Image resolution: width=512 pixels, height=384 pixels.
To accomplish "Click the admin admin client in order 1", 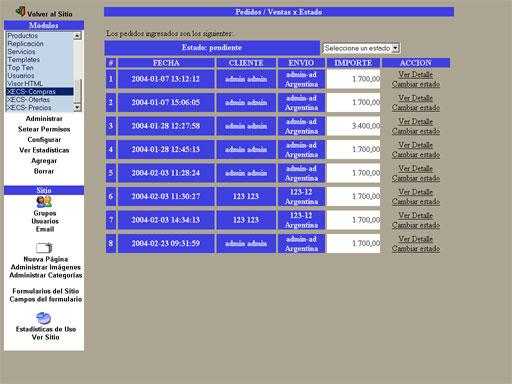I will (246, 79).
